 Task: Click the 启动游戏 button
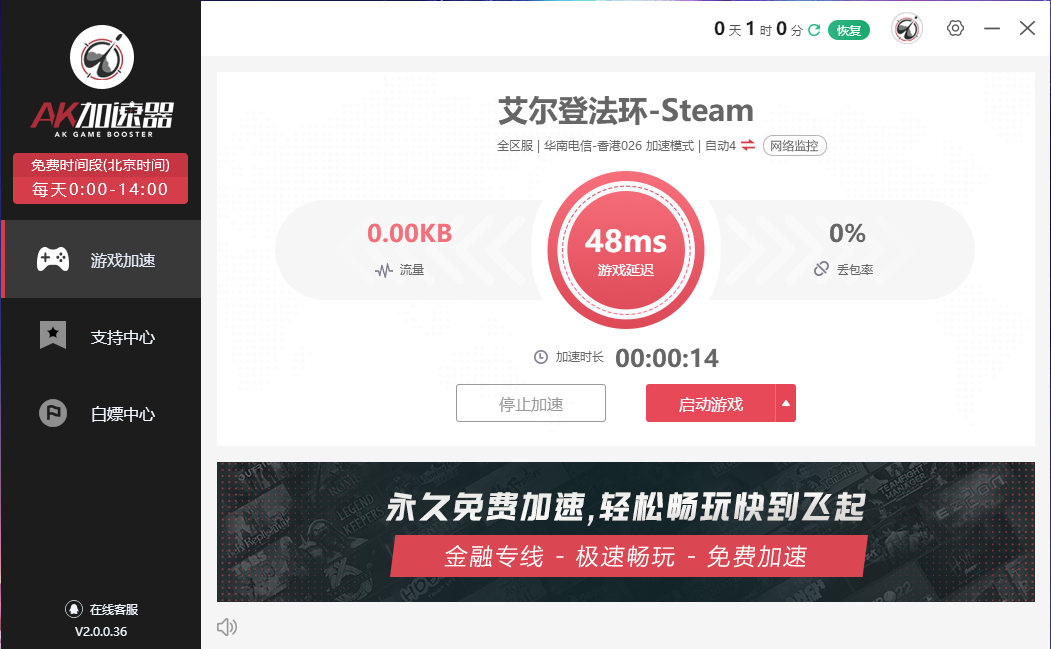710,403
